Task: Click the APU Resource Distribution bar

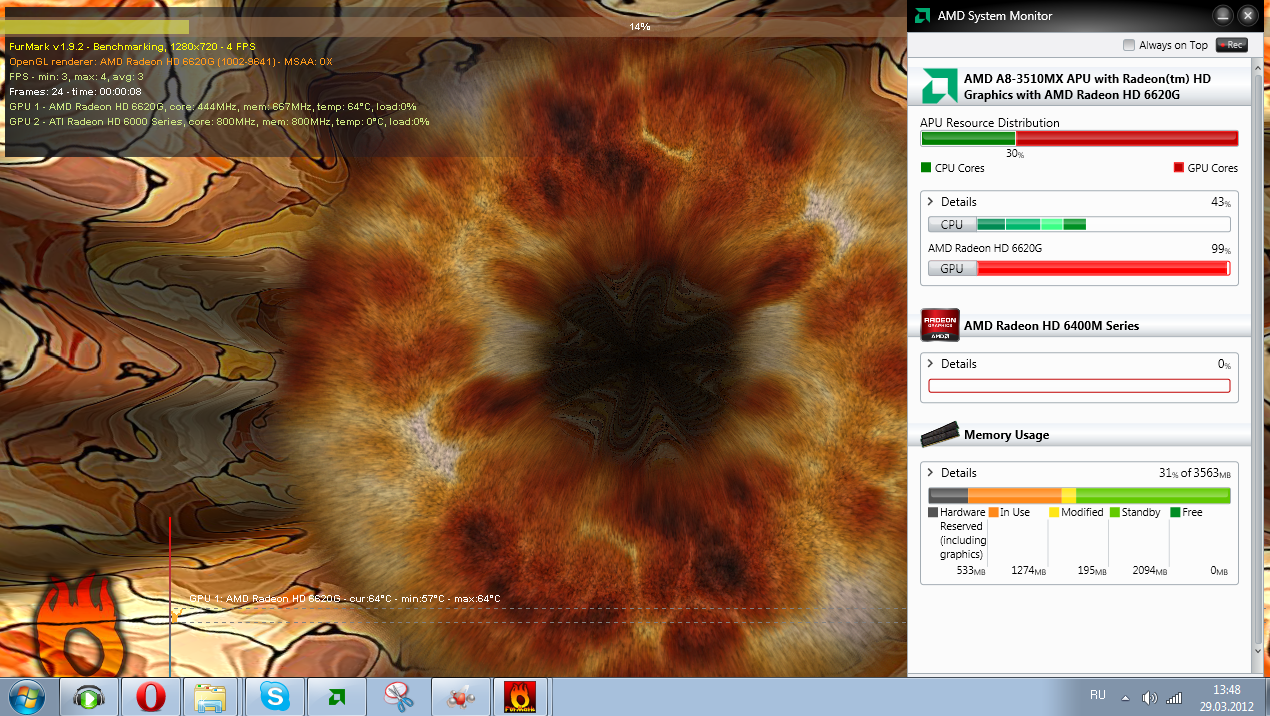Action: 1079,139
